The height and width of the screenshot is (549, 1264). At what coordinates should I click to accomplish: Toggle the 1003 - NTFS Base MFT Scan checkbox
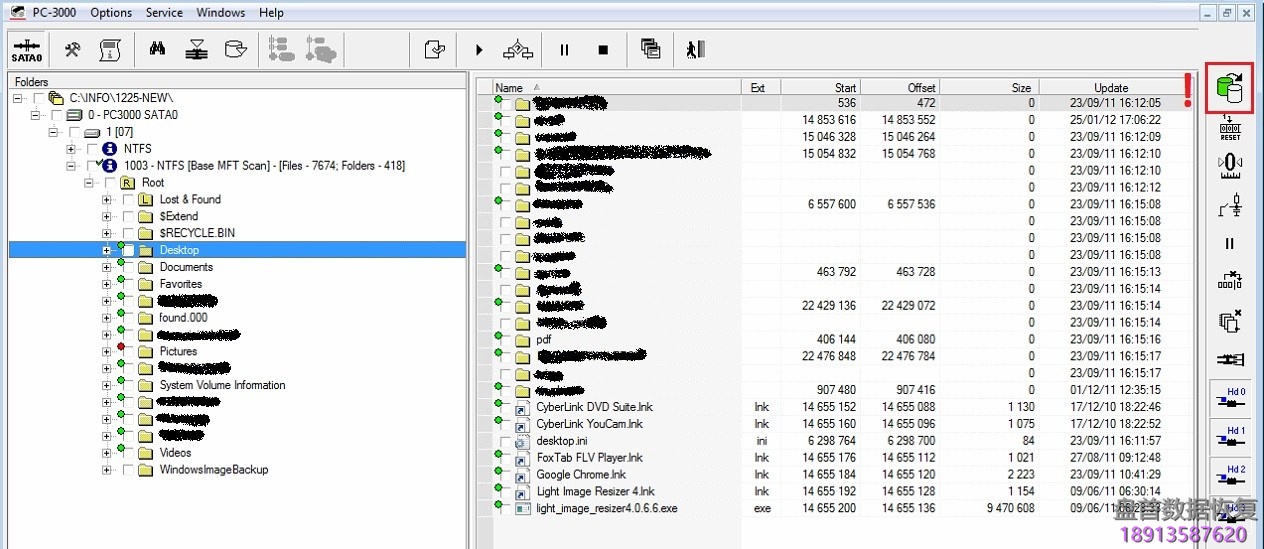[x=93, y=166]
